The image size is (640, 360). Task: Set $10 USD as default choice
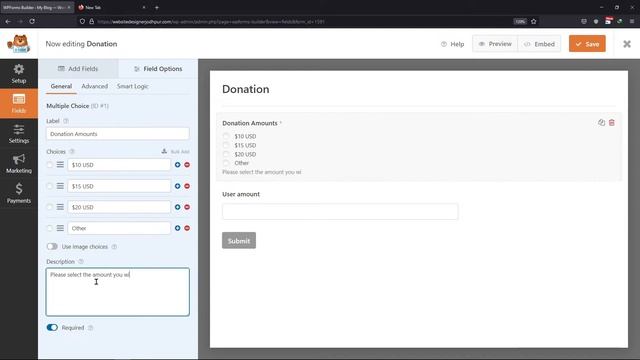pos(50,164)
